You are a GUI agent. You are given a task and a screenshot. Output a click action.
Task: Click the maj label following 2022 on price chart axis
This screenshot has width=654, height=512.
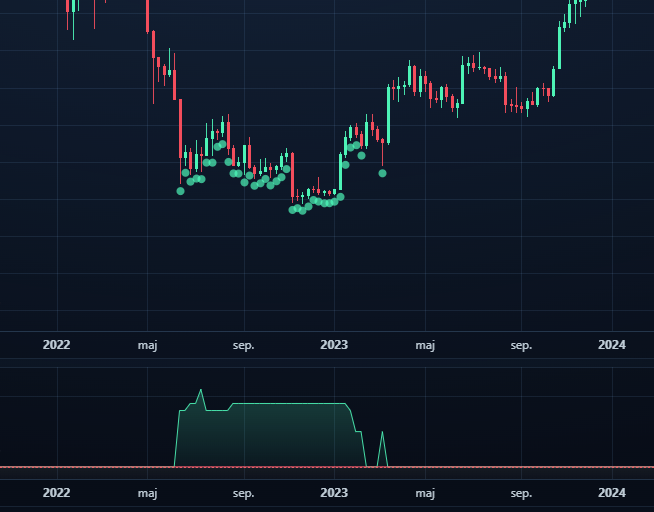point(148,346)
